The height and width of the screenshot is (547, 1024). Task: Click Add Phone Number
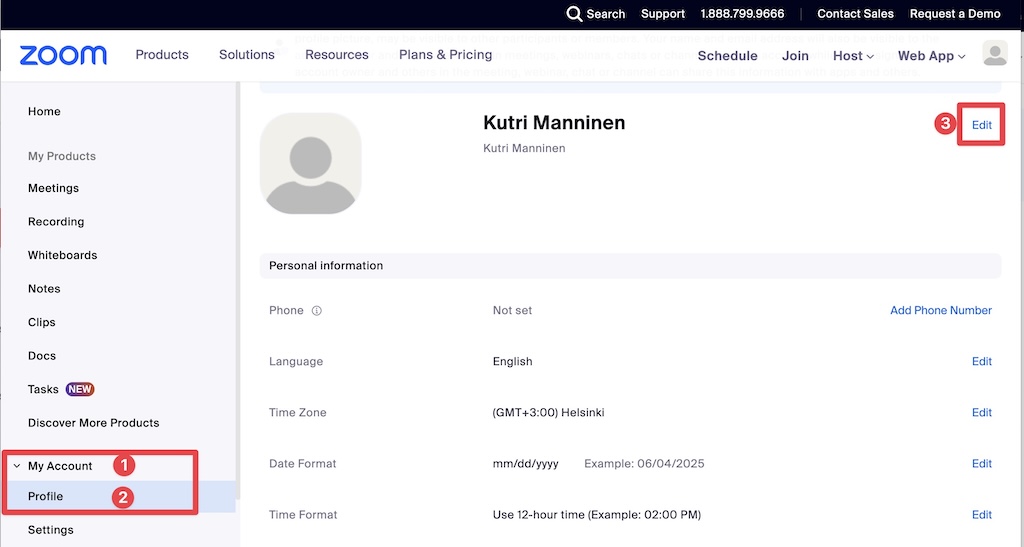coord(941,311)
